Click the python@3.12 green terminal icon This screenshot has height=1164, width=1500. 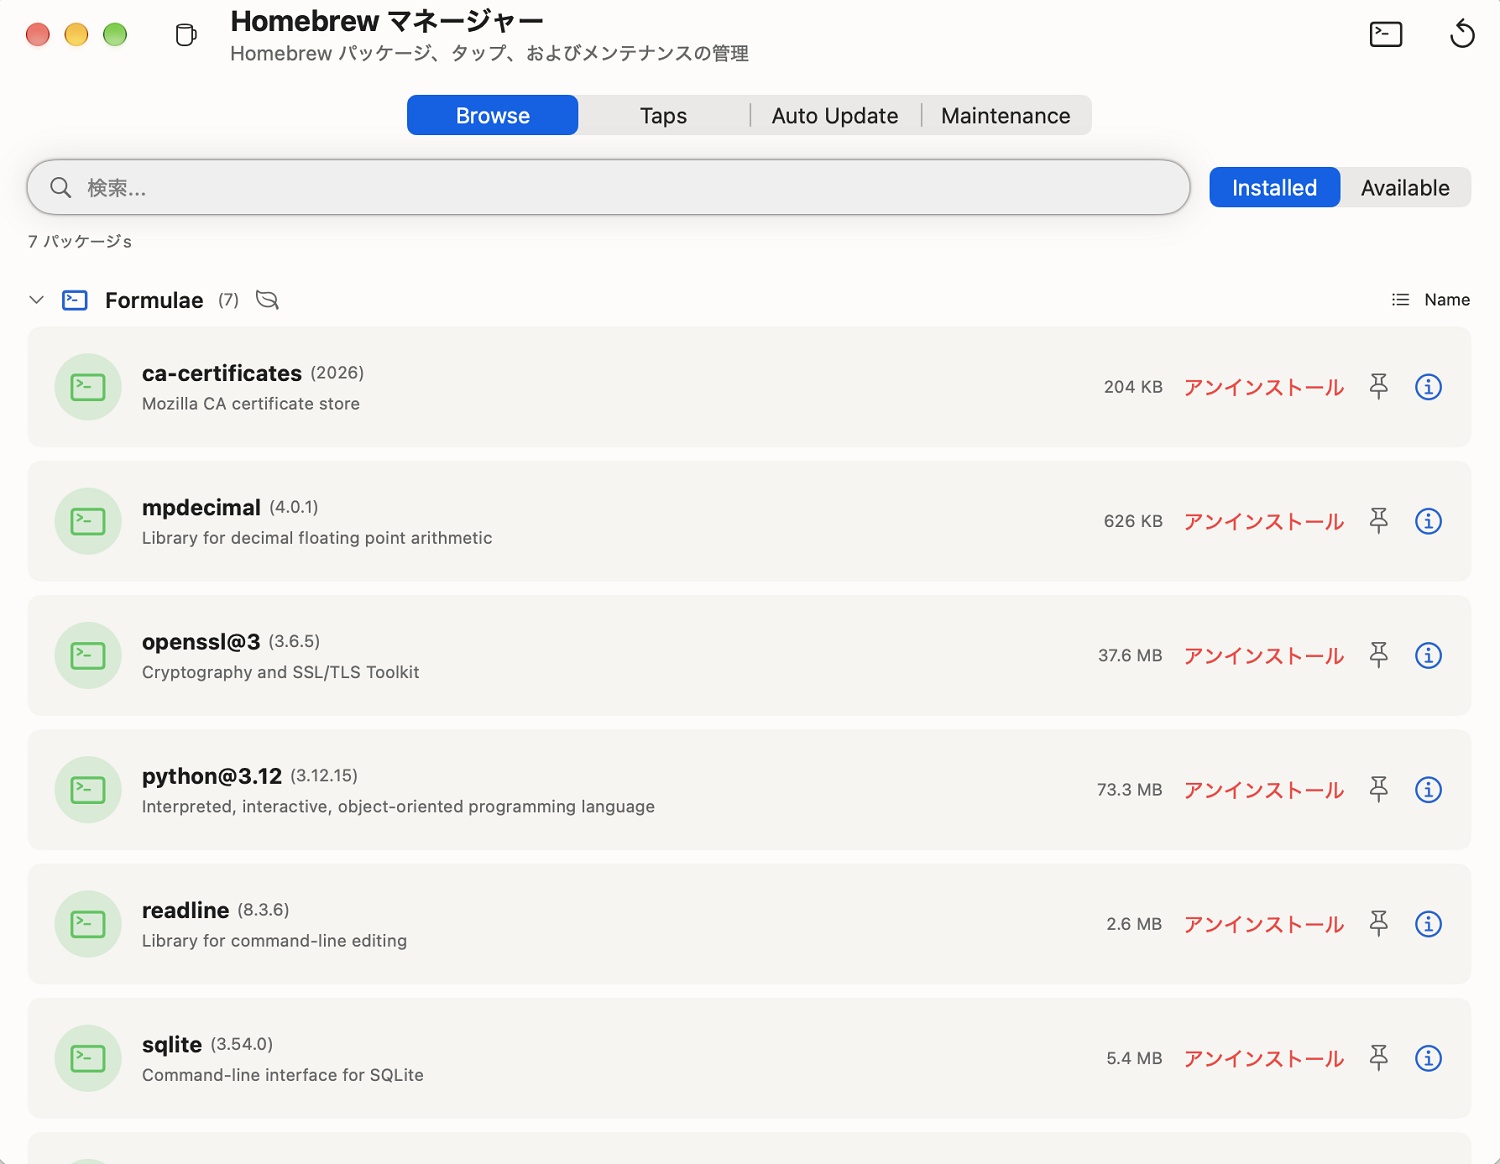tap(88, 790)
